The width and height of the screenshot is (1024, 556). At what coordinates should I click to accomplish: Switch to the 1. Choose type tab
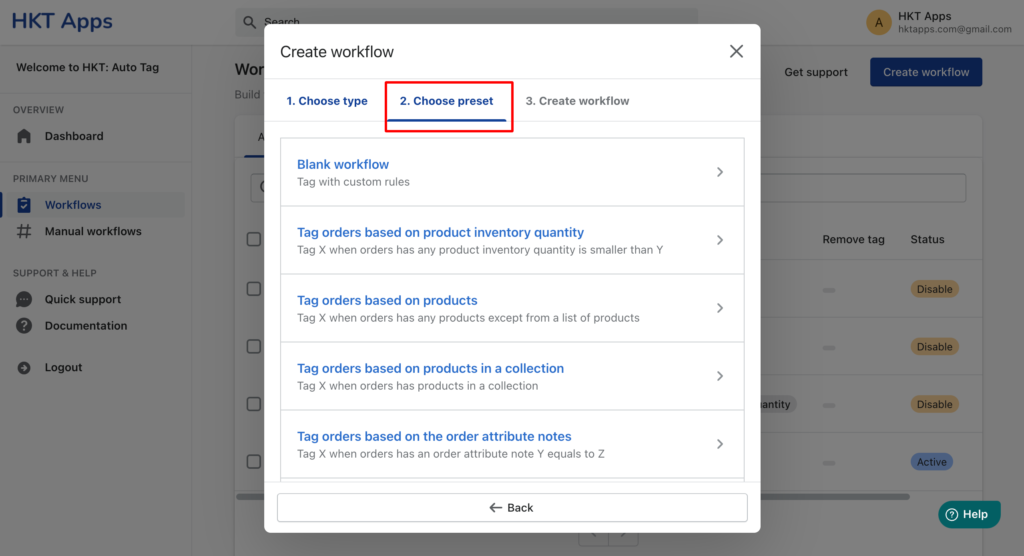327,101
